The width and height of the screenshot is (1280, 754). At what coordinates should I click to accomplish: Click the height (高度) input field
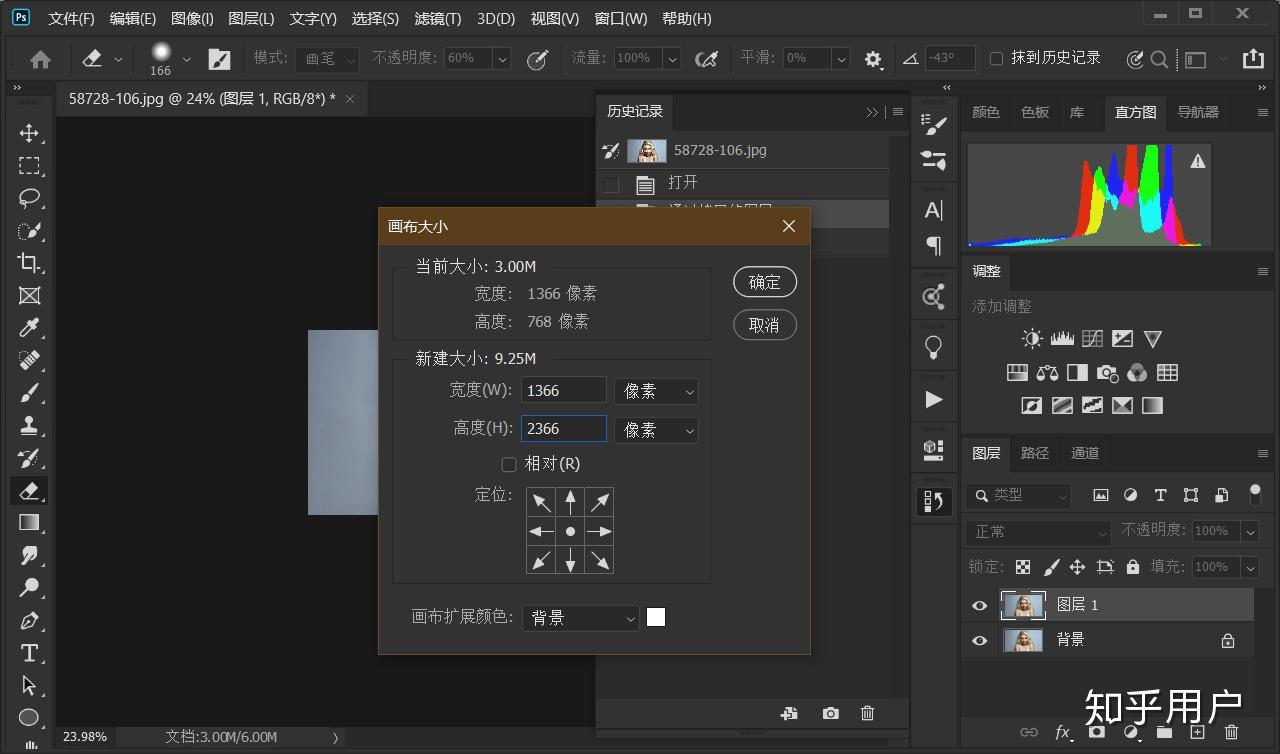(x=564, y=429)
